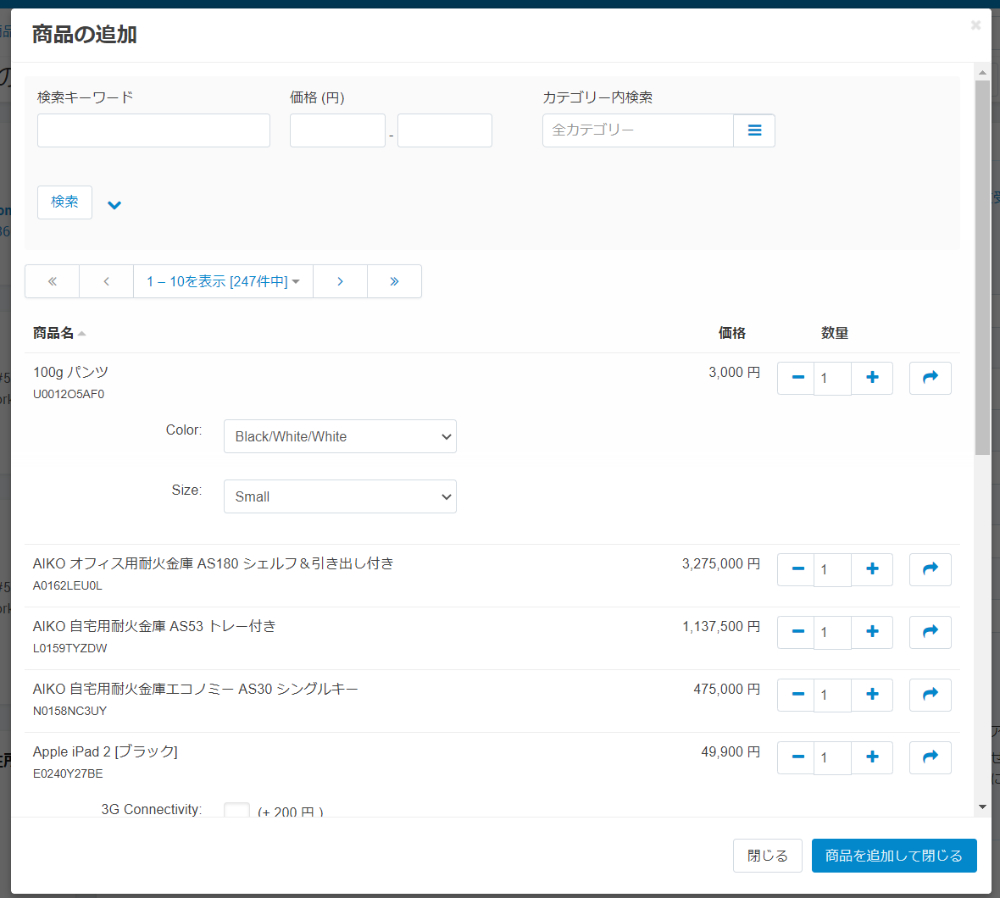Increase quantity for 100g パンツ
This screenshot has height=898, width=1000.
click(872, 378)
